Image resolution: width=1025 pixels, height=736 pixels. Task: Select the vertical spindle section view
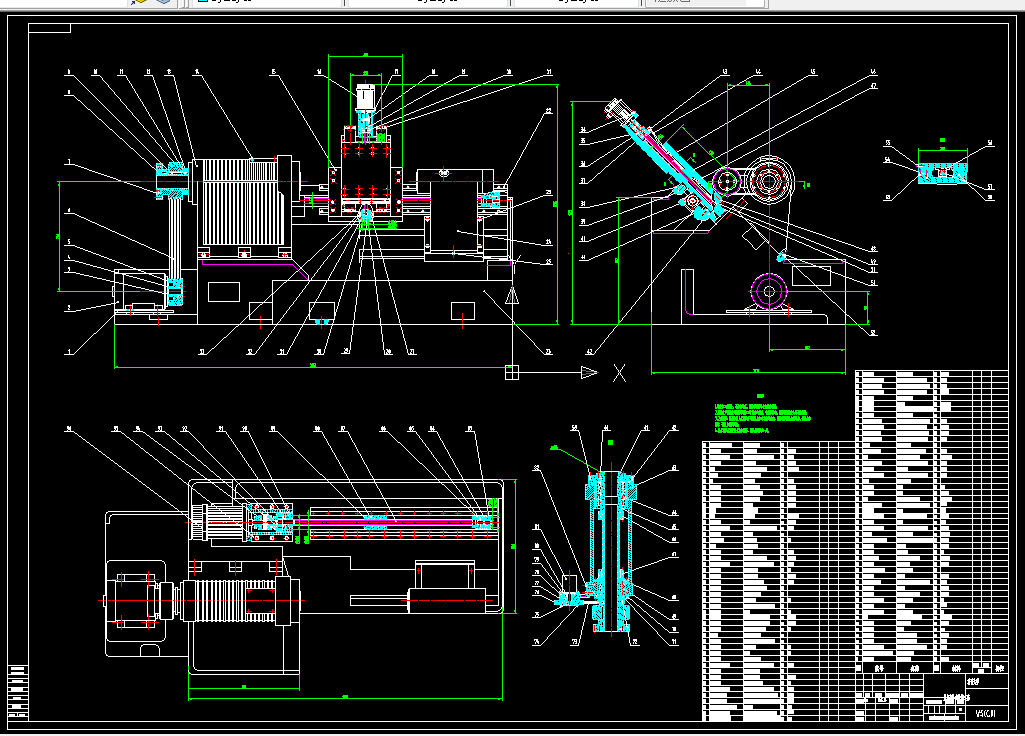(x=611, y=550)
